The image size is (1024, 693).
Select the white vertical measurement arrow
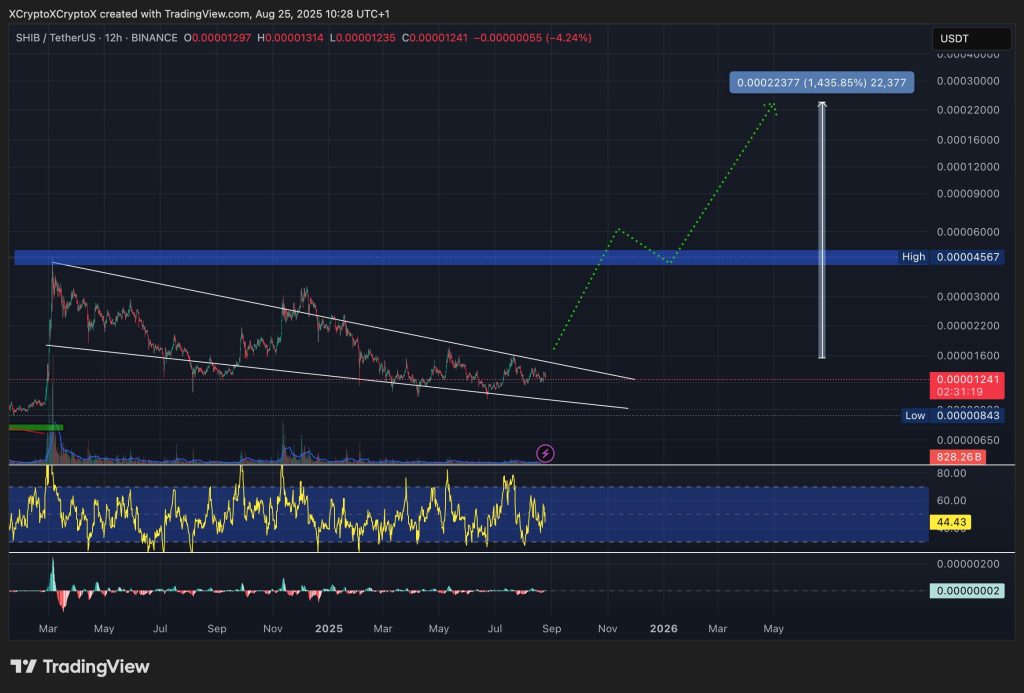[x=822, y=230]
